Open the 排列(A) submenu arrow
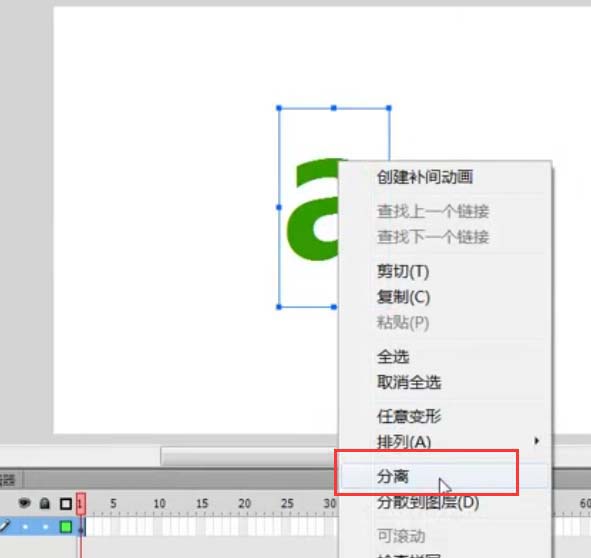The height and width of the screenshot is (558, 591). click(537, 441)
